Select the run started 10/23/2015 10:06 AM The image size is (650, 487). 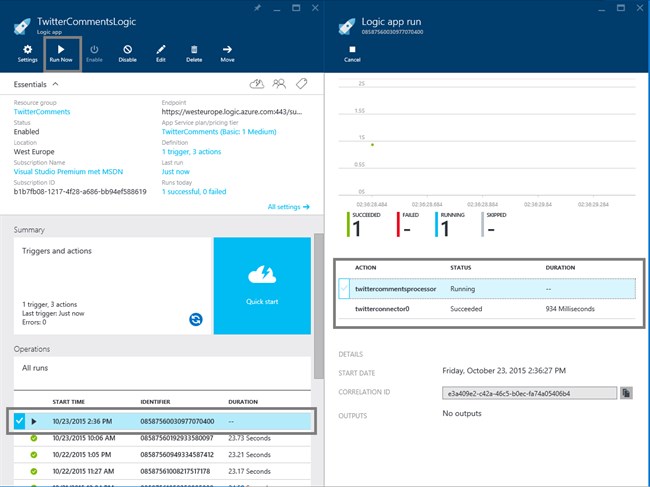tap(162, 438)
